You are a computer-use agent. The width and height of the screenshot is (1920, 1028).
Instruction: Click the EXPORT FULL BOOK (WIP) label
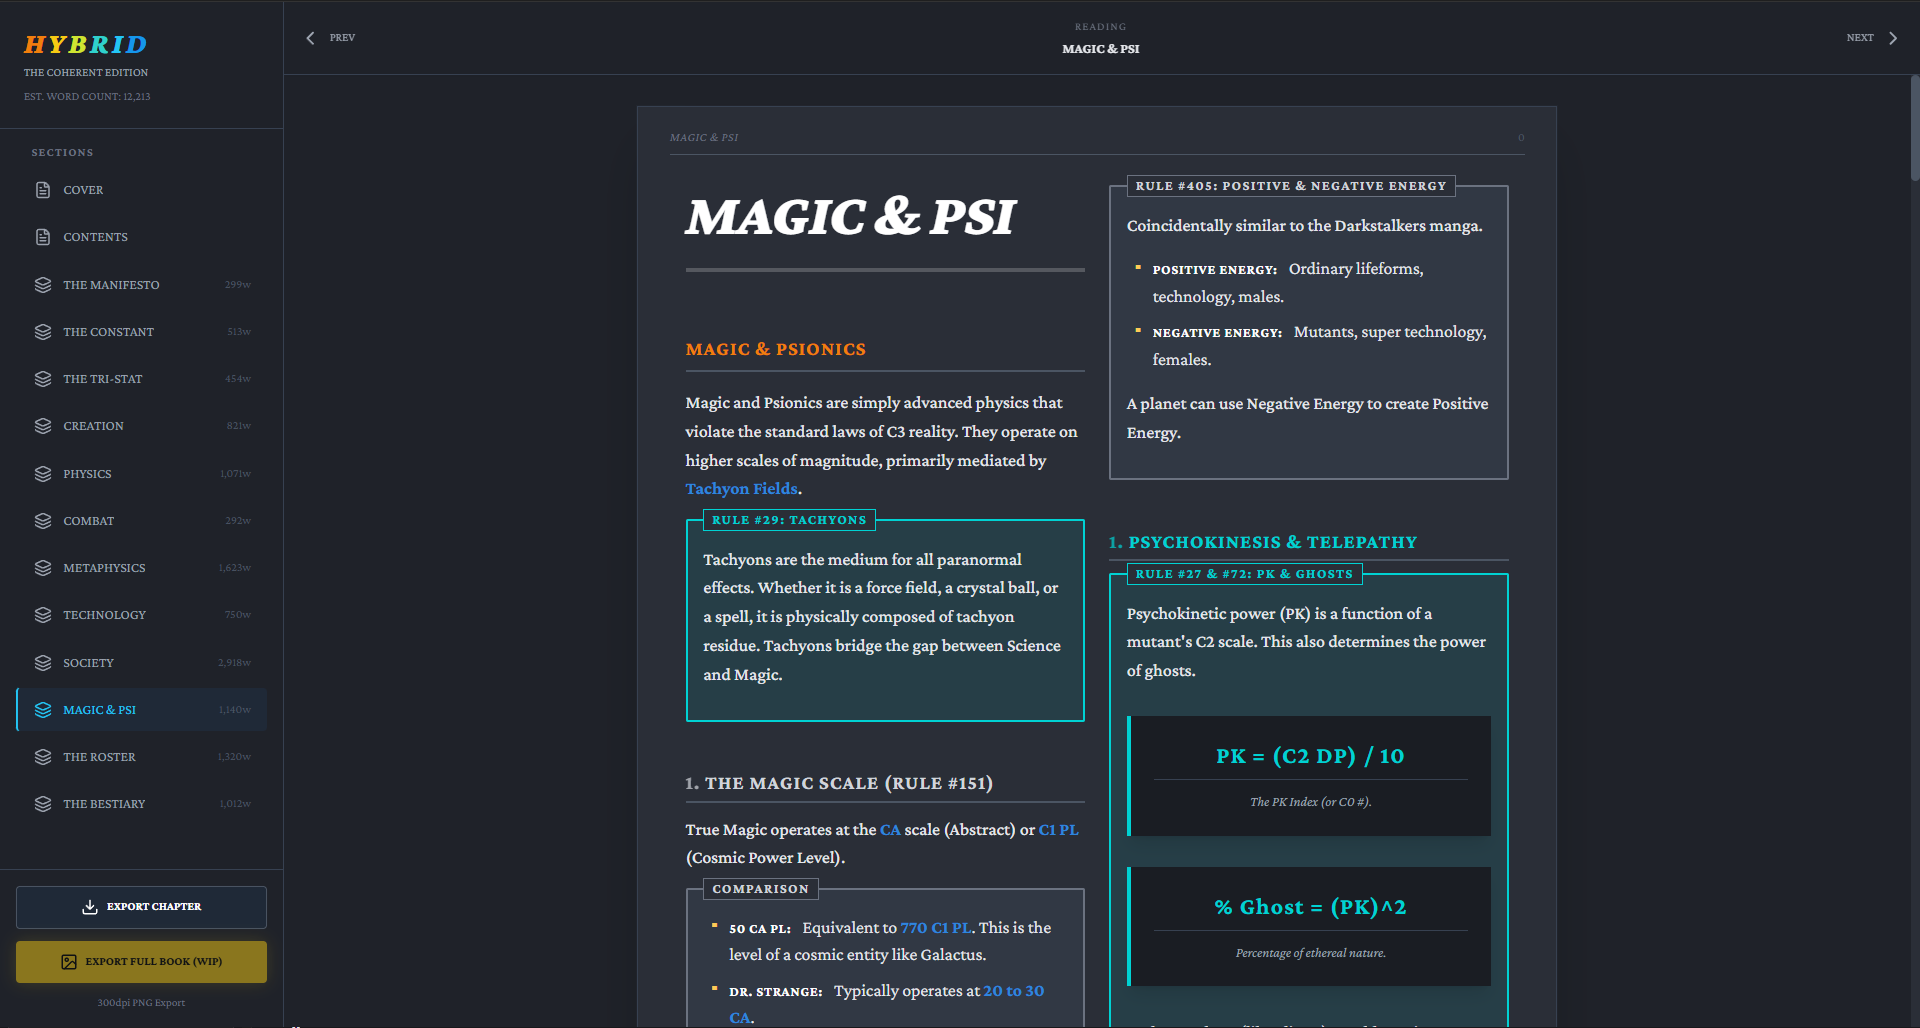click(x=154, y=962)
